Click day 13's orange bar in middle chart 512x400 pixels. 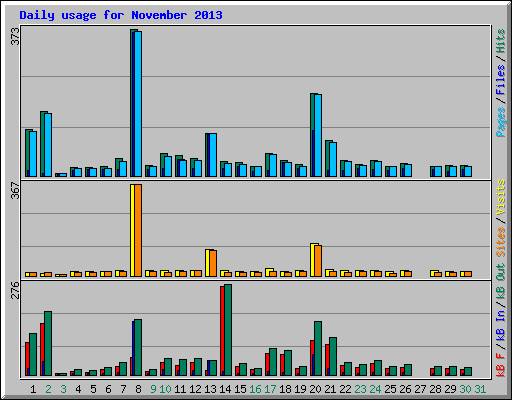(213, 264)
